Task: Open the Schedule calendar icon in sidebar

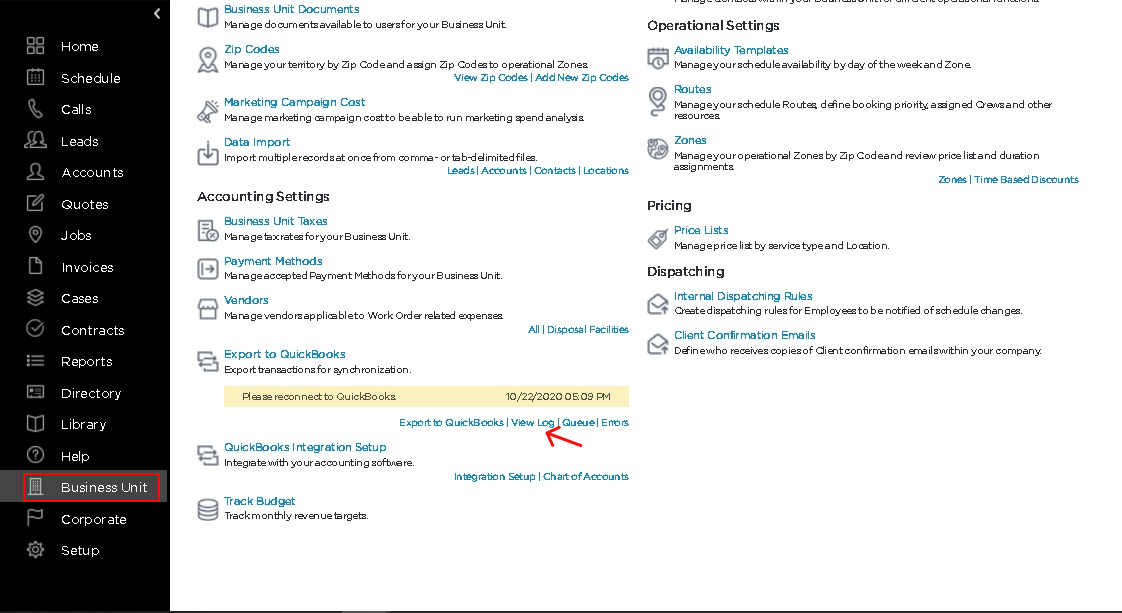Action: pos(35,77)
